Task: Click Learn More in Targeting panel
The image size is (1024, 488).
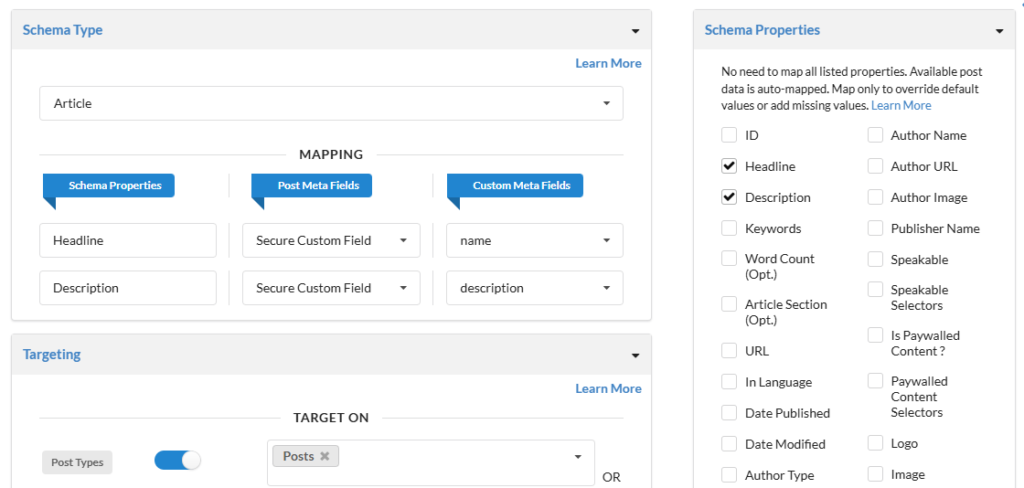Action: [608, 388]
